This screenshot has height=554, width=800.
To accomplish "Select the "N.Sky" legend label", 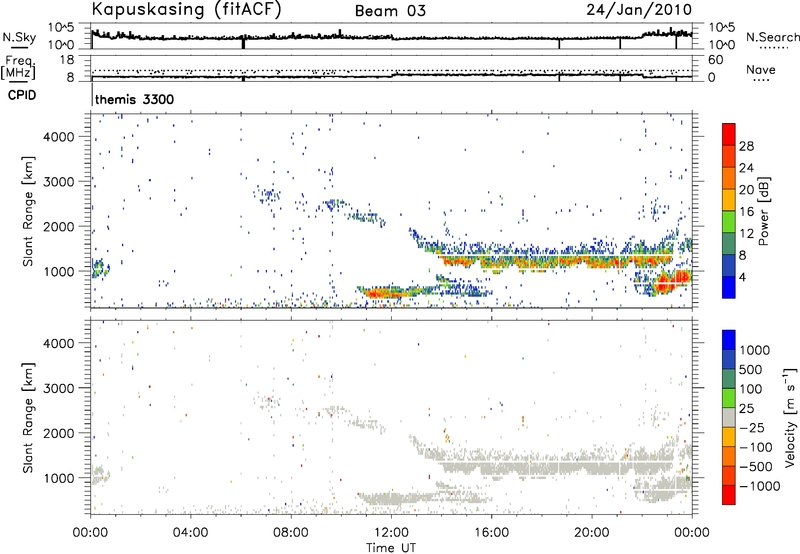I will coord(19,37).
